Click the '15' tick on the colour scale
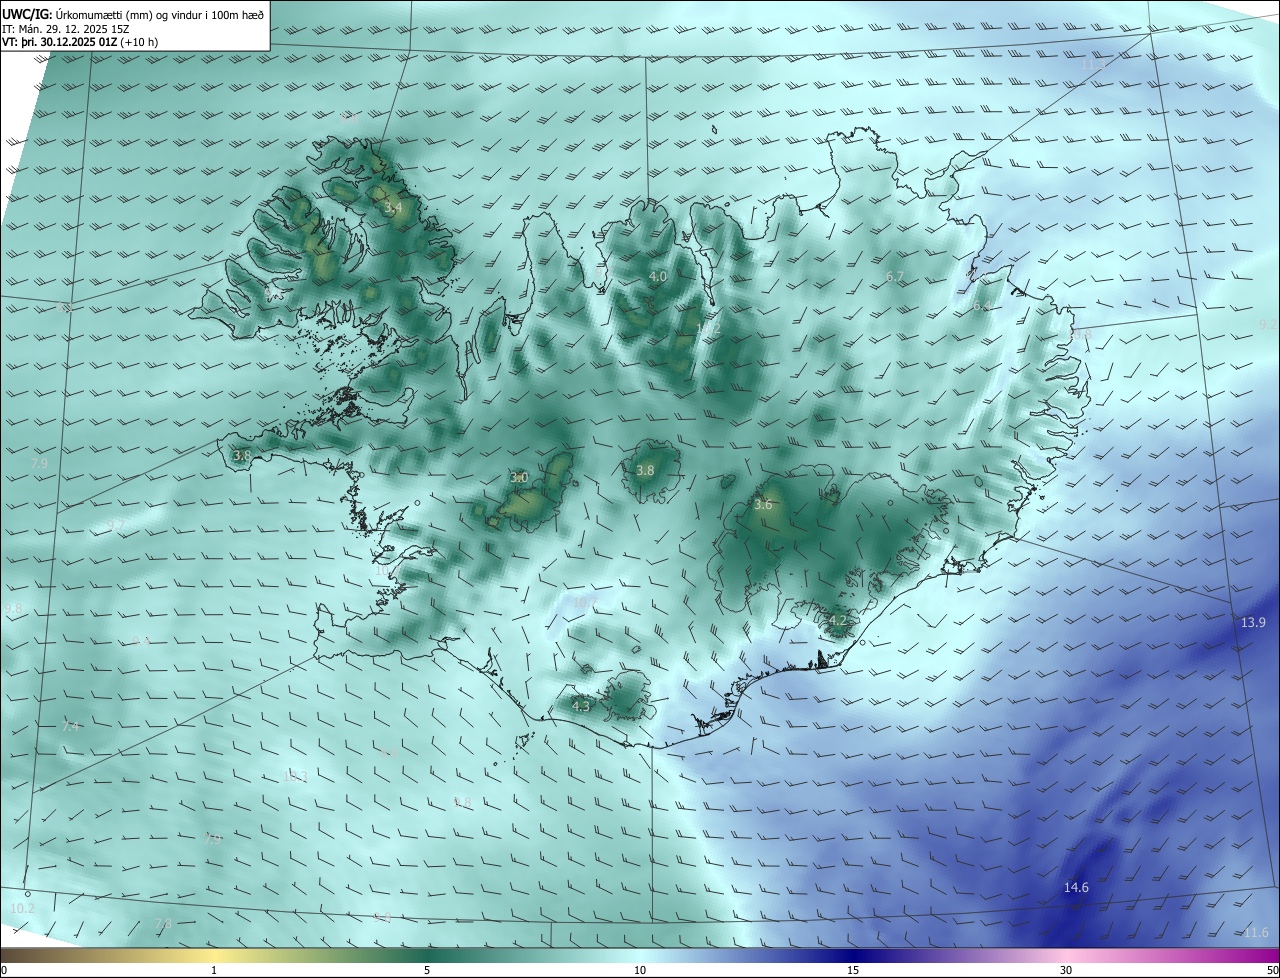 (853, 970)
